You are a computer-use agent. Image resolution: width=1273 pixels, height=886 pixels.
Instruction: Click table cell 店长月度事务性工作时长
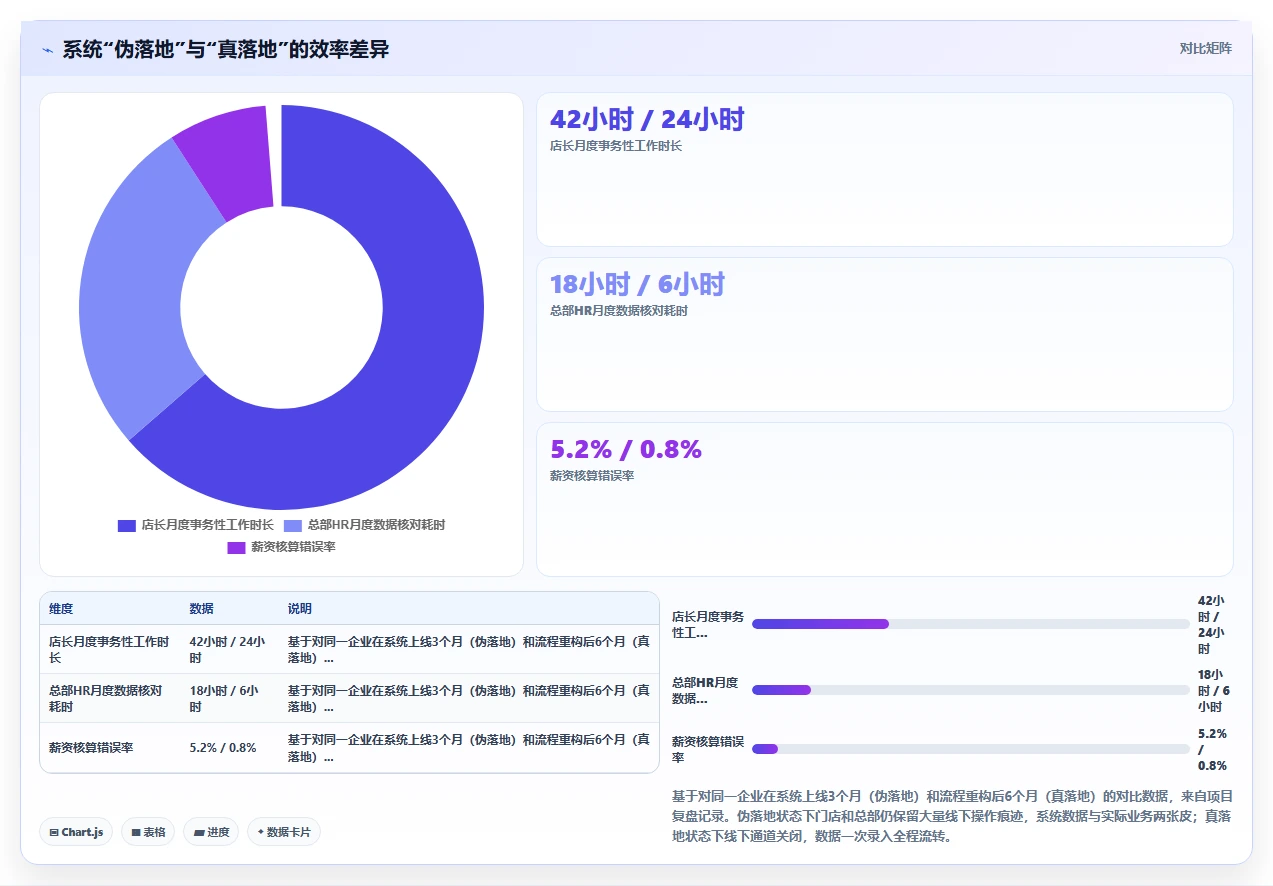109,650
